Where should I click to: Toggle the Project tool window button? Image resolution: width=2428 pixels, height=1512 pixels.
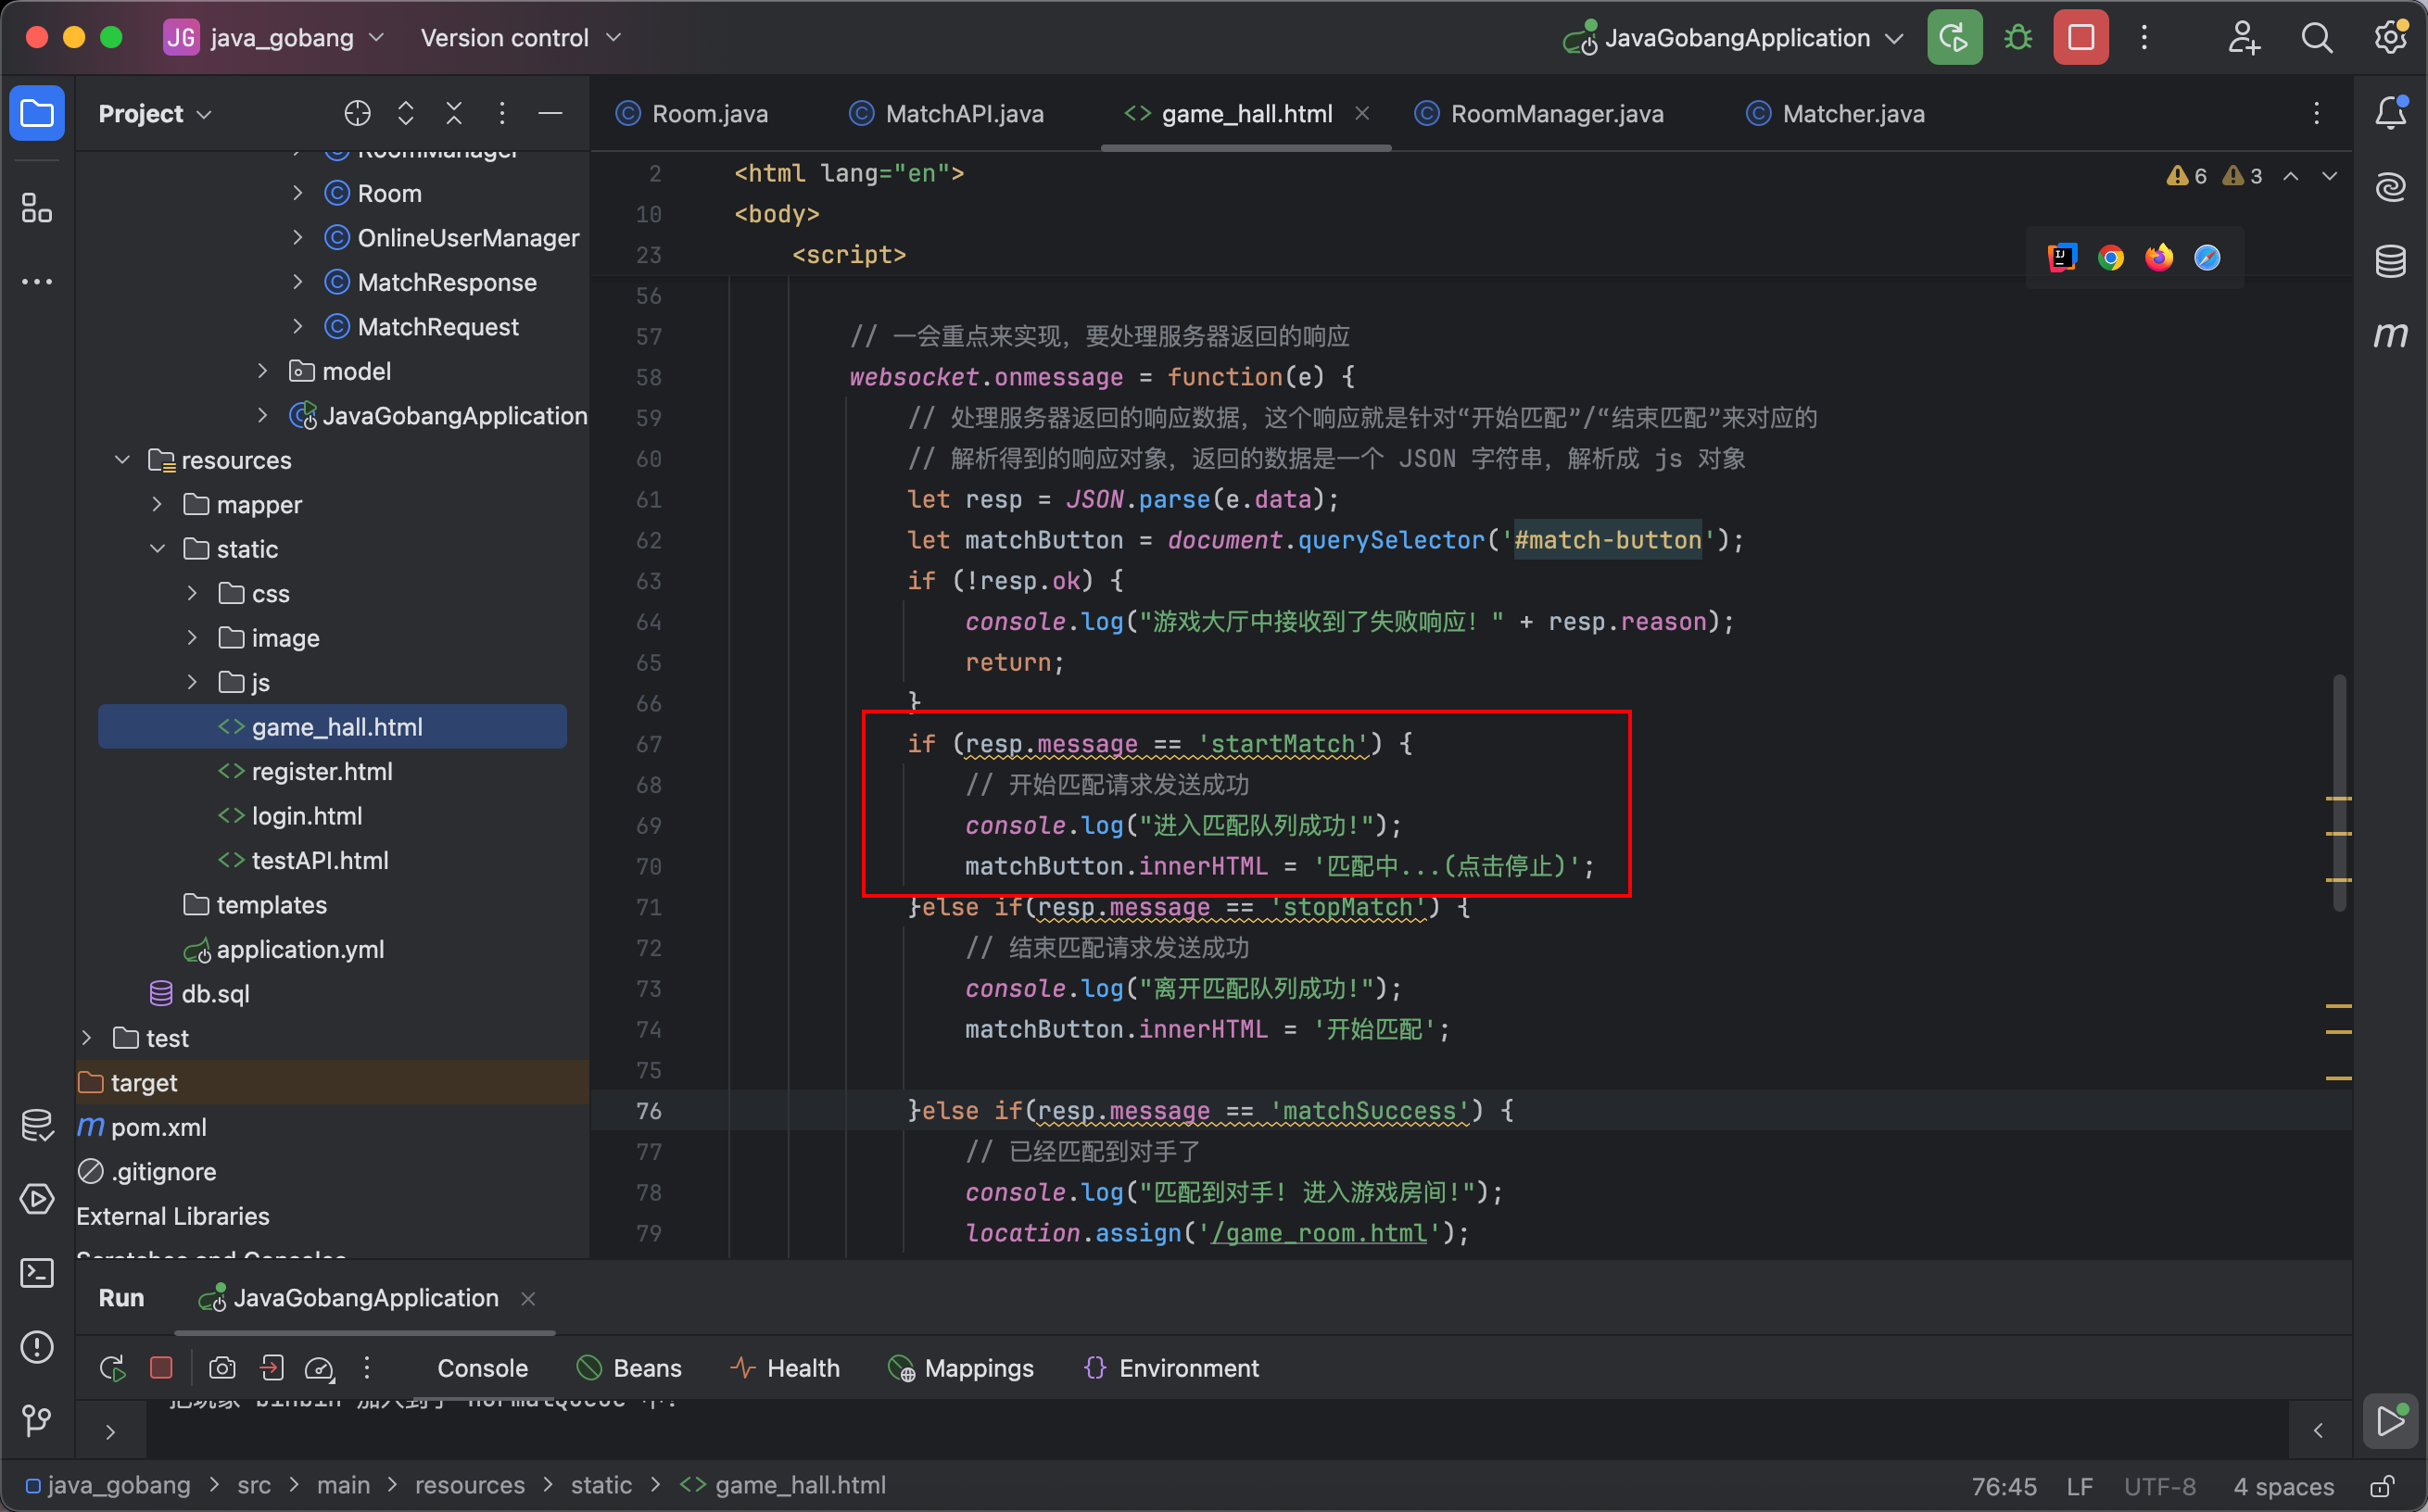(37, 113)
